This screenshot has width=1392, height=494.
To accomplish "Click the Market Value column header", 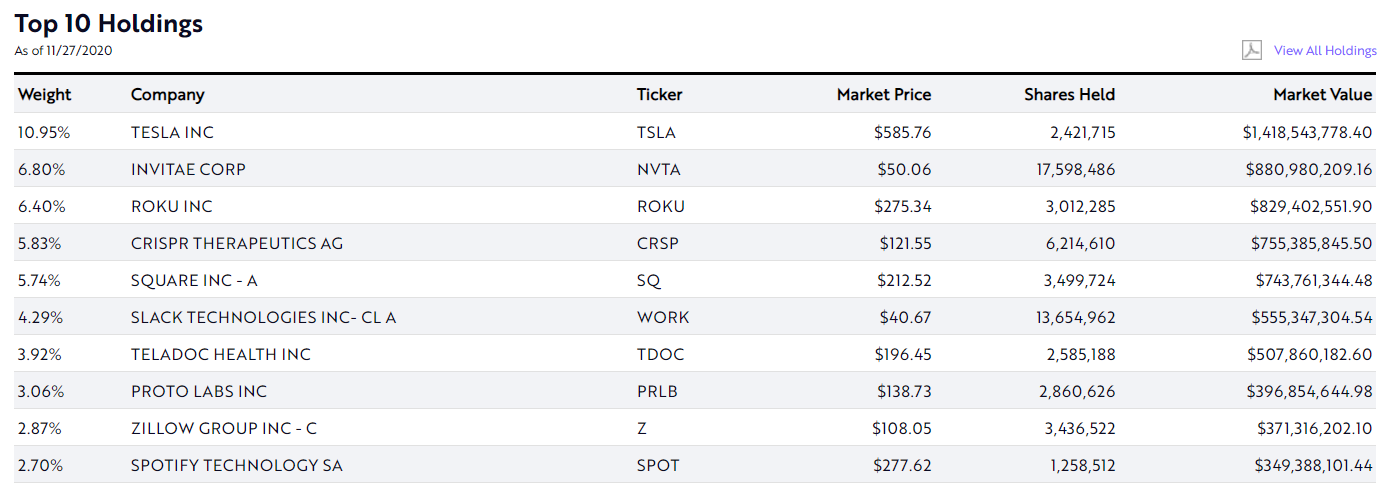I will point(1322,95).
